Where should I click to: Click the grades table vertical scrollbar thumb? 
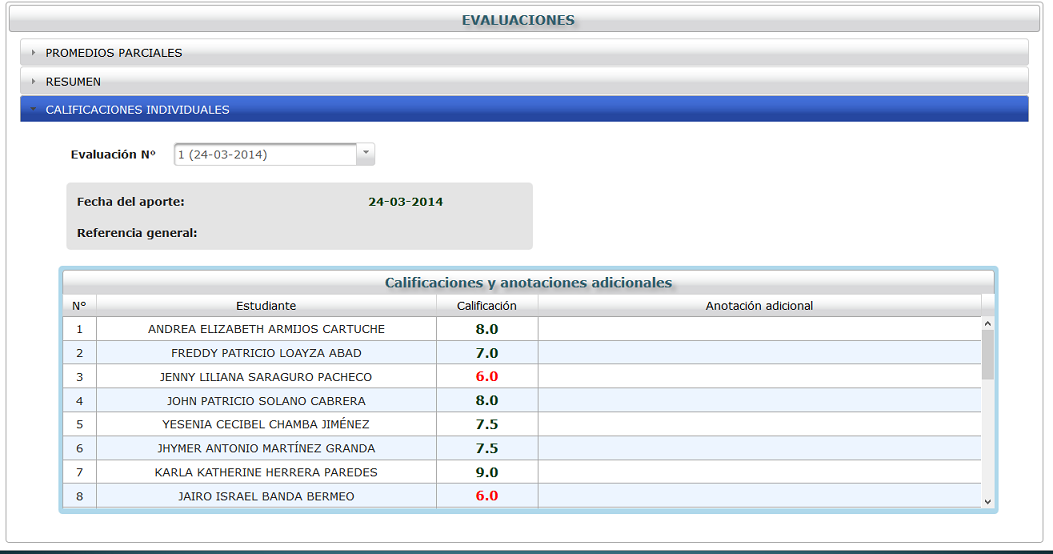pyautogui.click(x=987, y=355)
